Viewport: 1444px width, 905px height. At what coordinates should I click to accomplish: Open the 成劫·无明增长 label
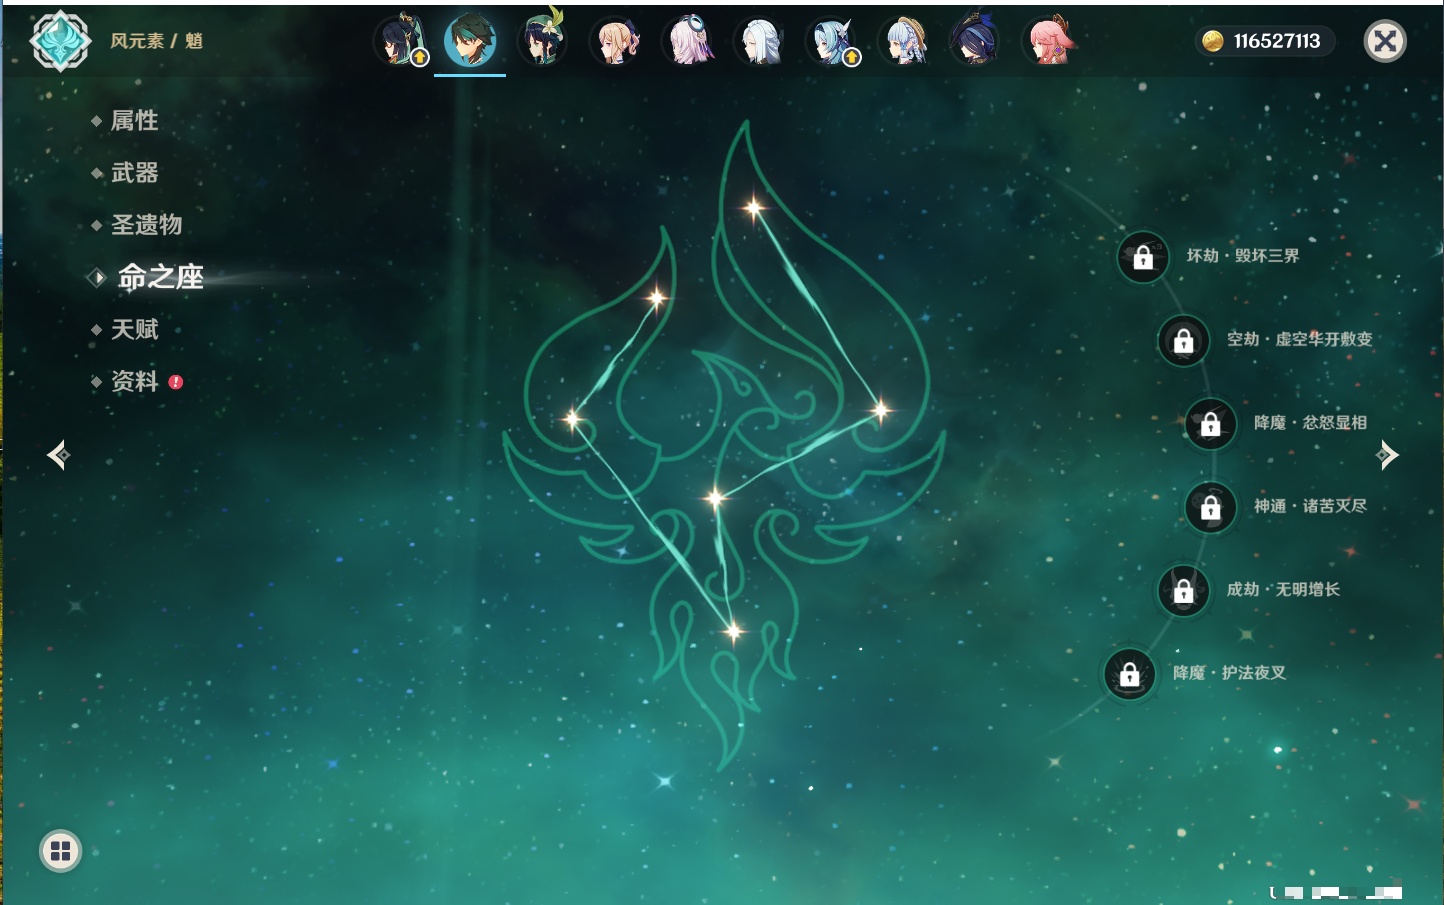tap(1283, 589)
